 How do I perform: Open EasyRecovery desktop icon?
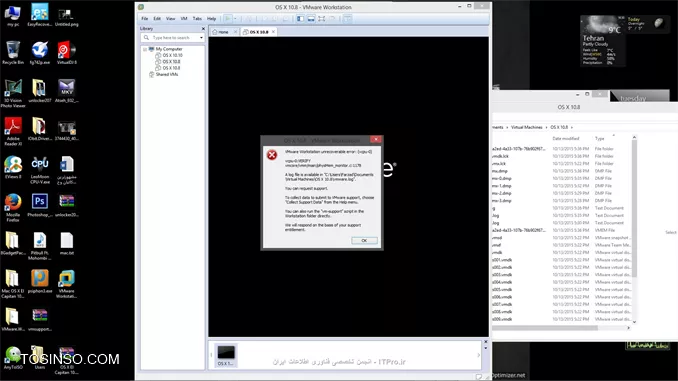click(40, 16)
